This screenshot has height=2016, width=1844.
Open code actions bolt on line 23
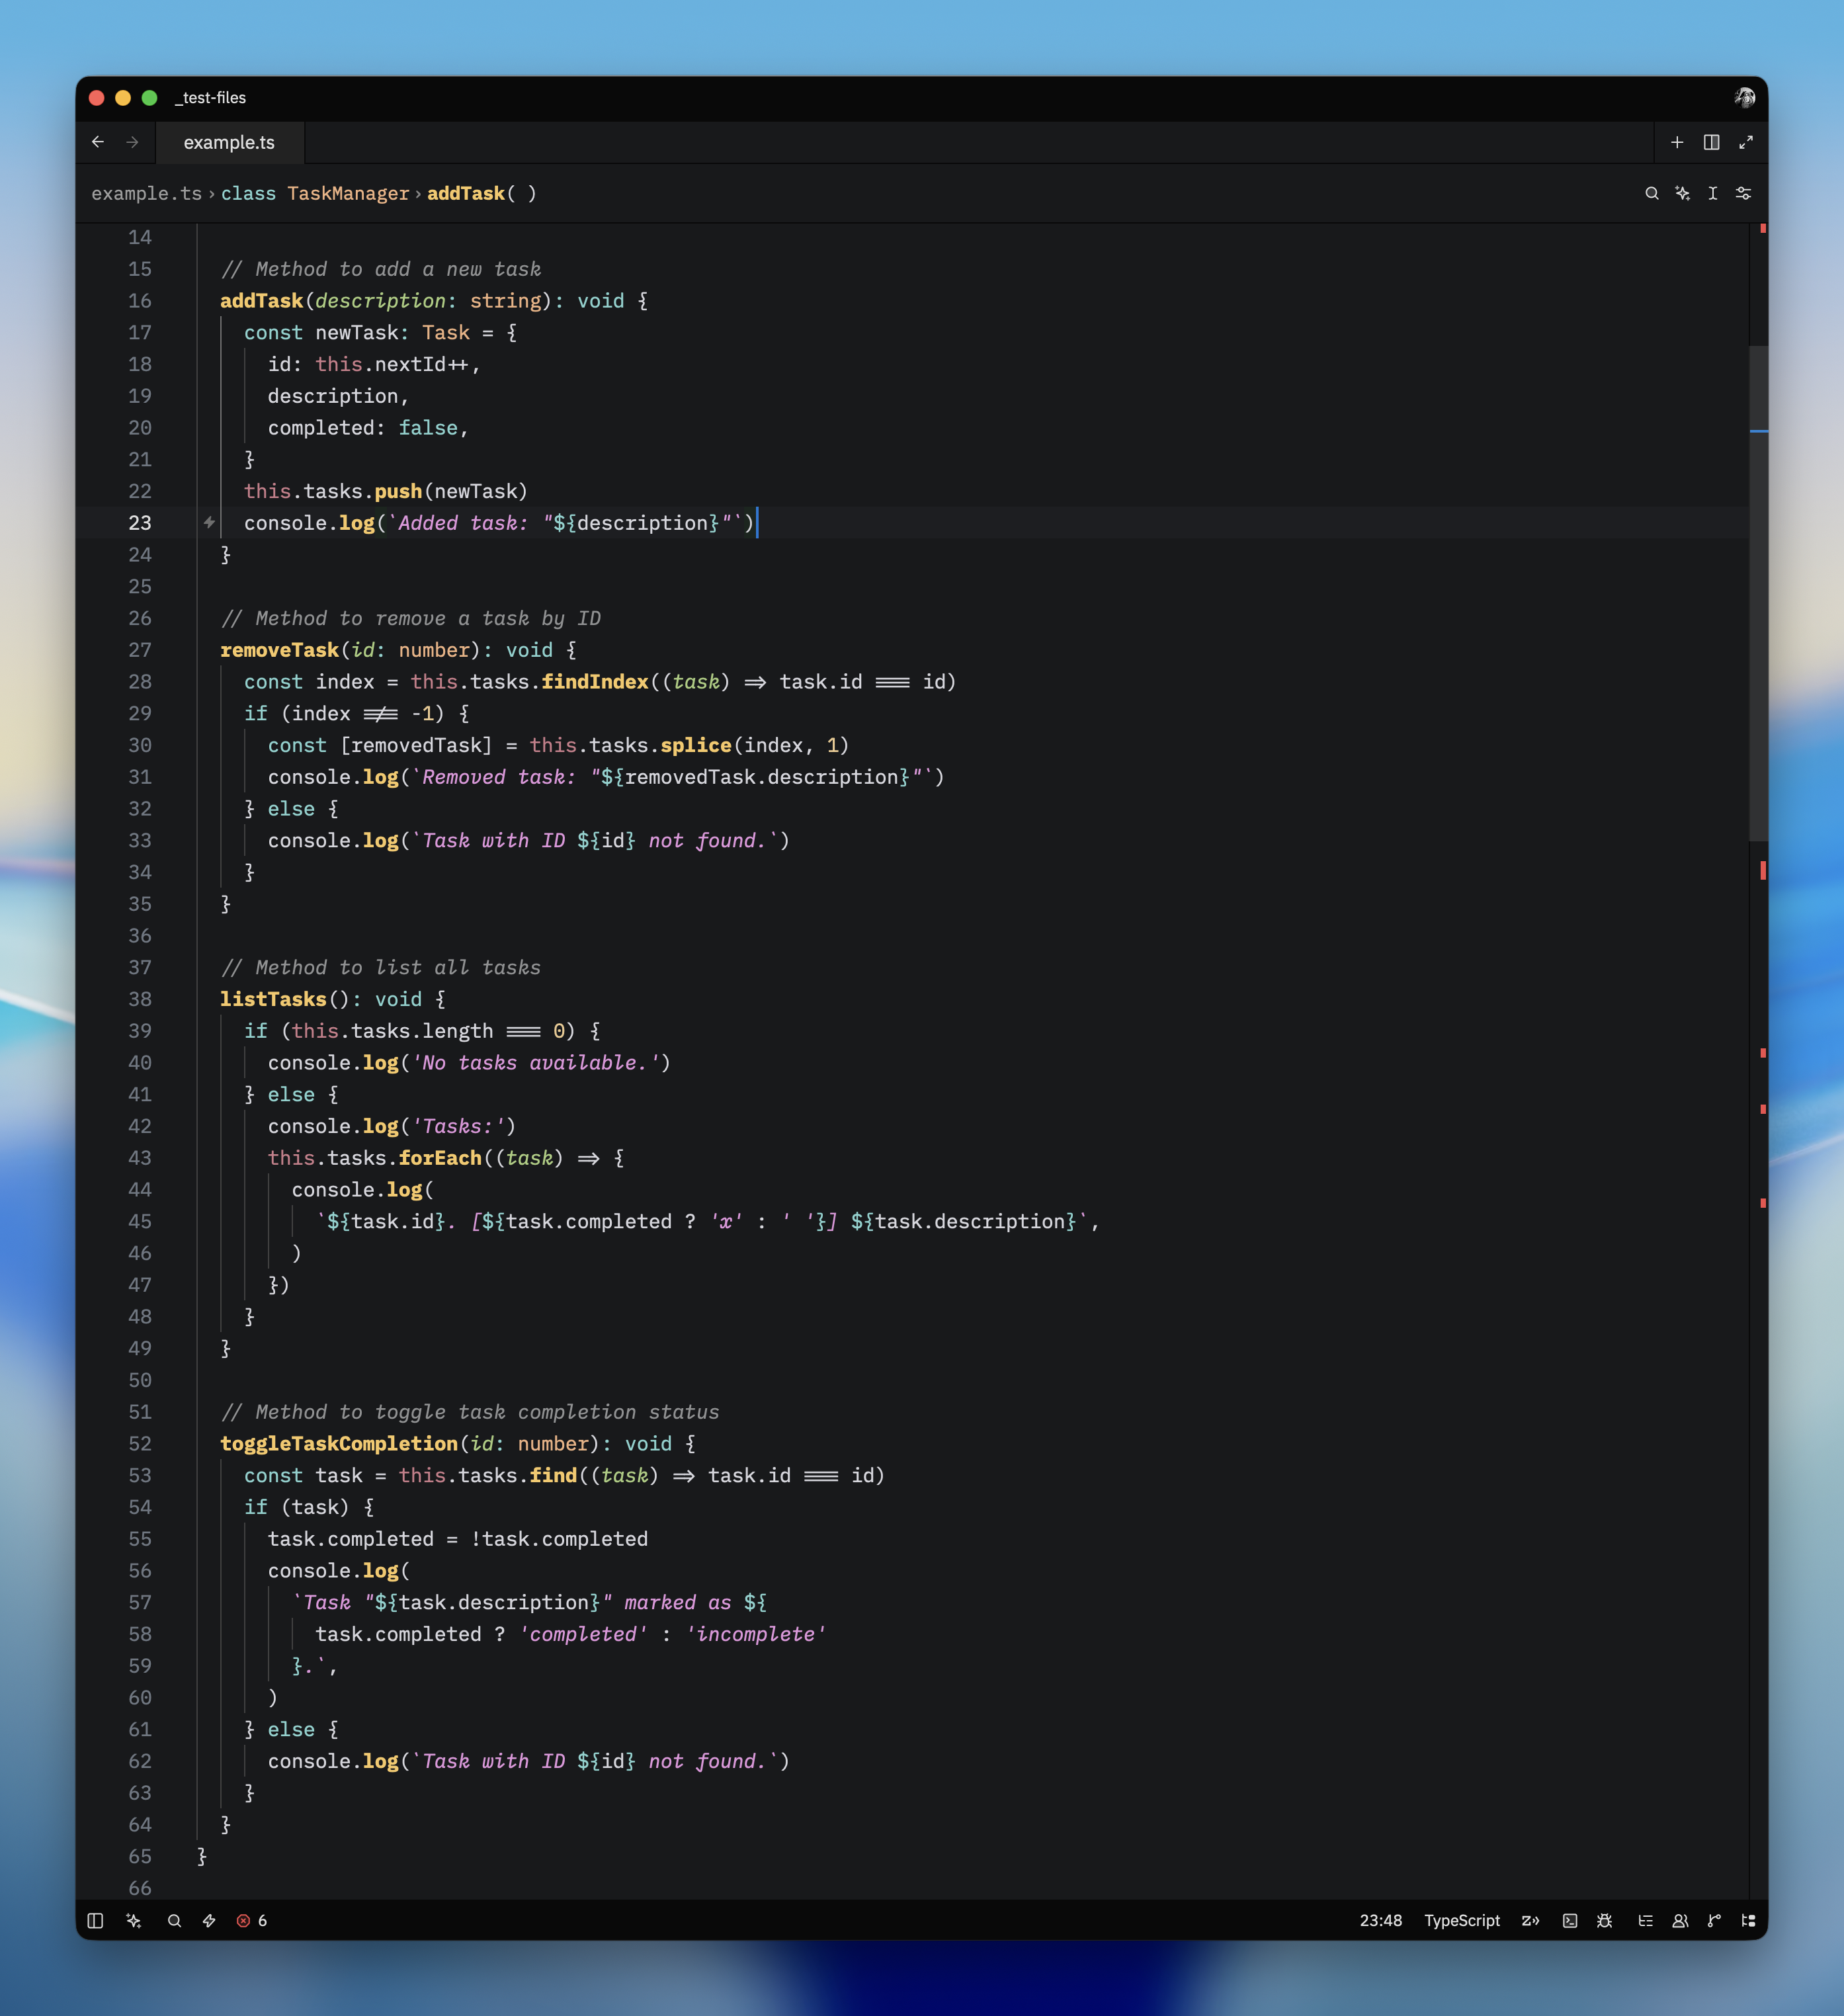pos(209,522)
